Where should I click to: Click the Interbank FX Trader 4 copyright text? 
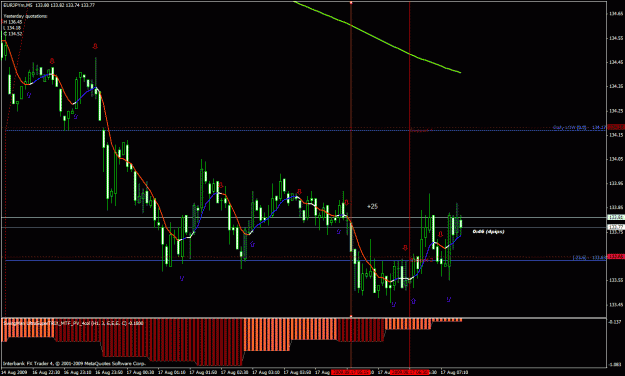coord(75,364)
